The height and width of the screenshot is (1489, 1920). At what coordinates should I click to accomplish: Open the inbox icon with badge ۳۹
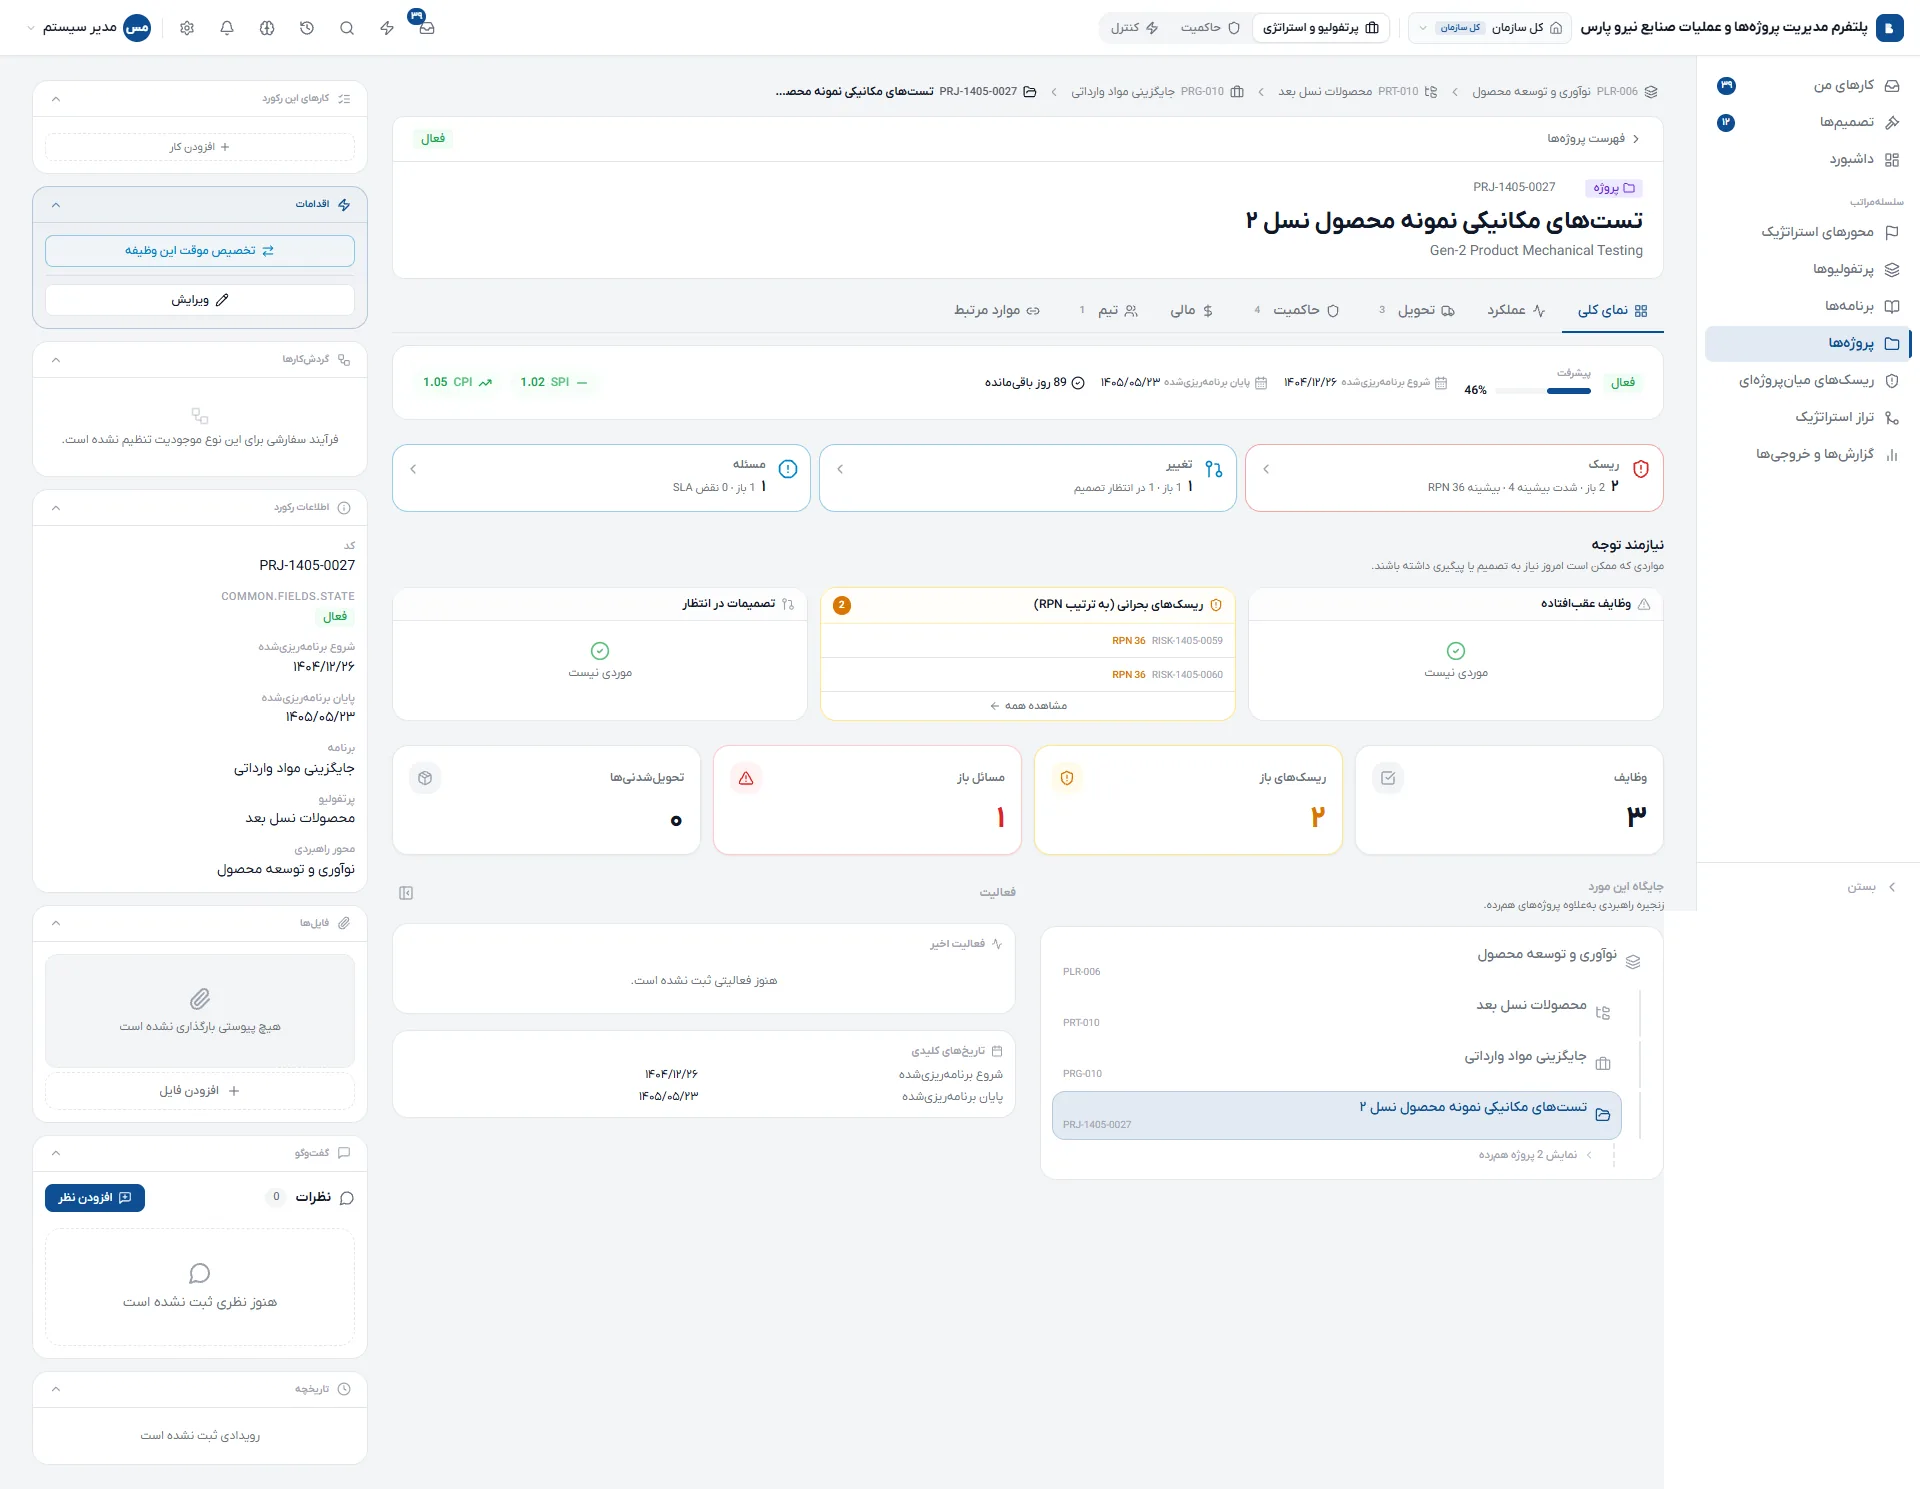point(426,28)
